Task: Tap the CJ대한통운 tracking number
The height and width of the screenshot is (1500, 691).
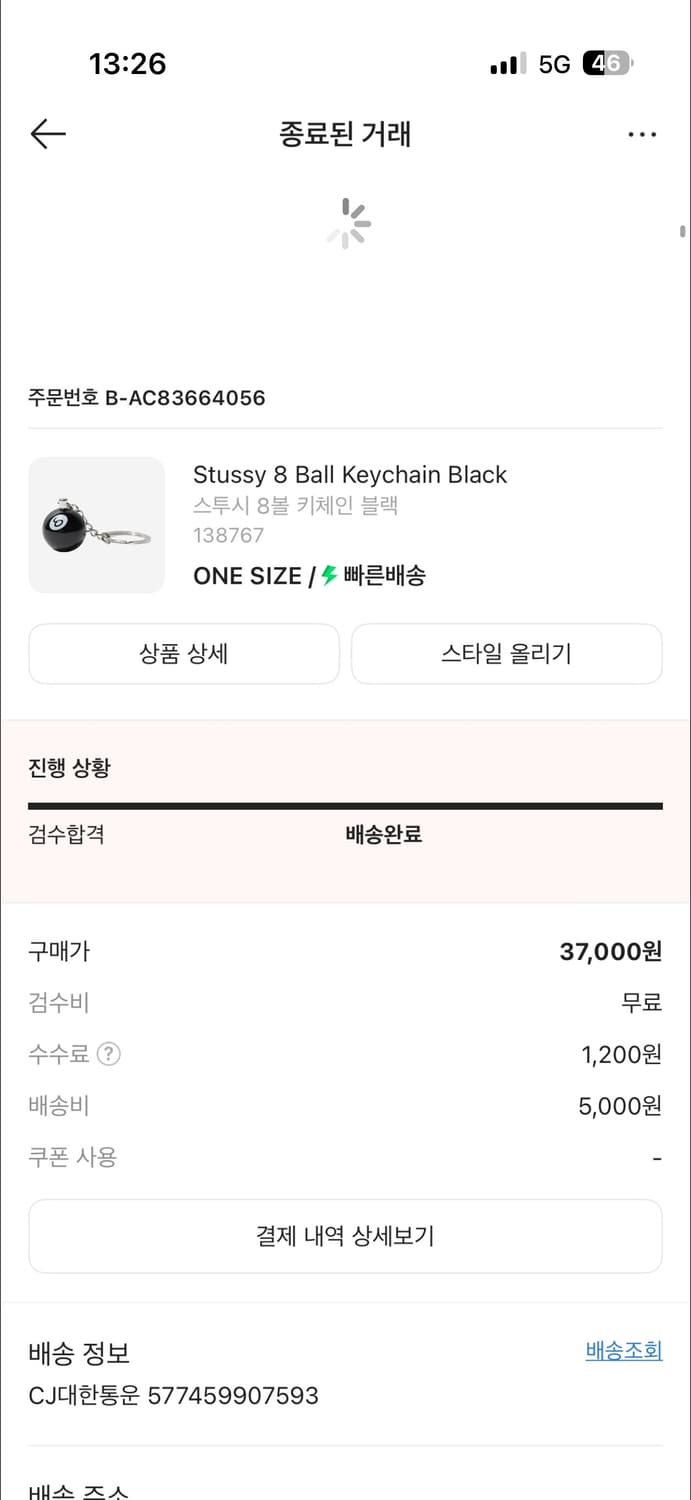Action: coord(173,1395)
